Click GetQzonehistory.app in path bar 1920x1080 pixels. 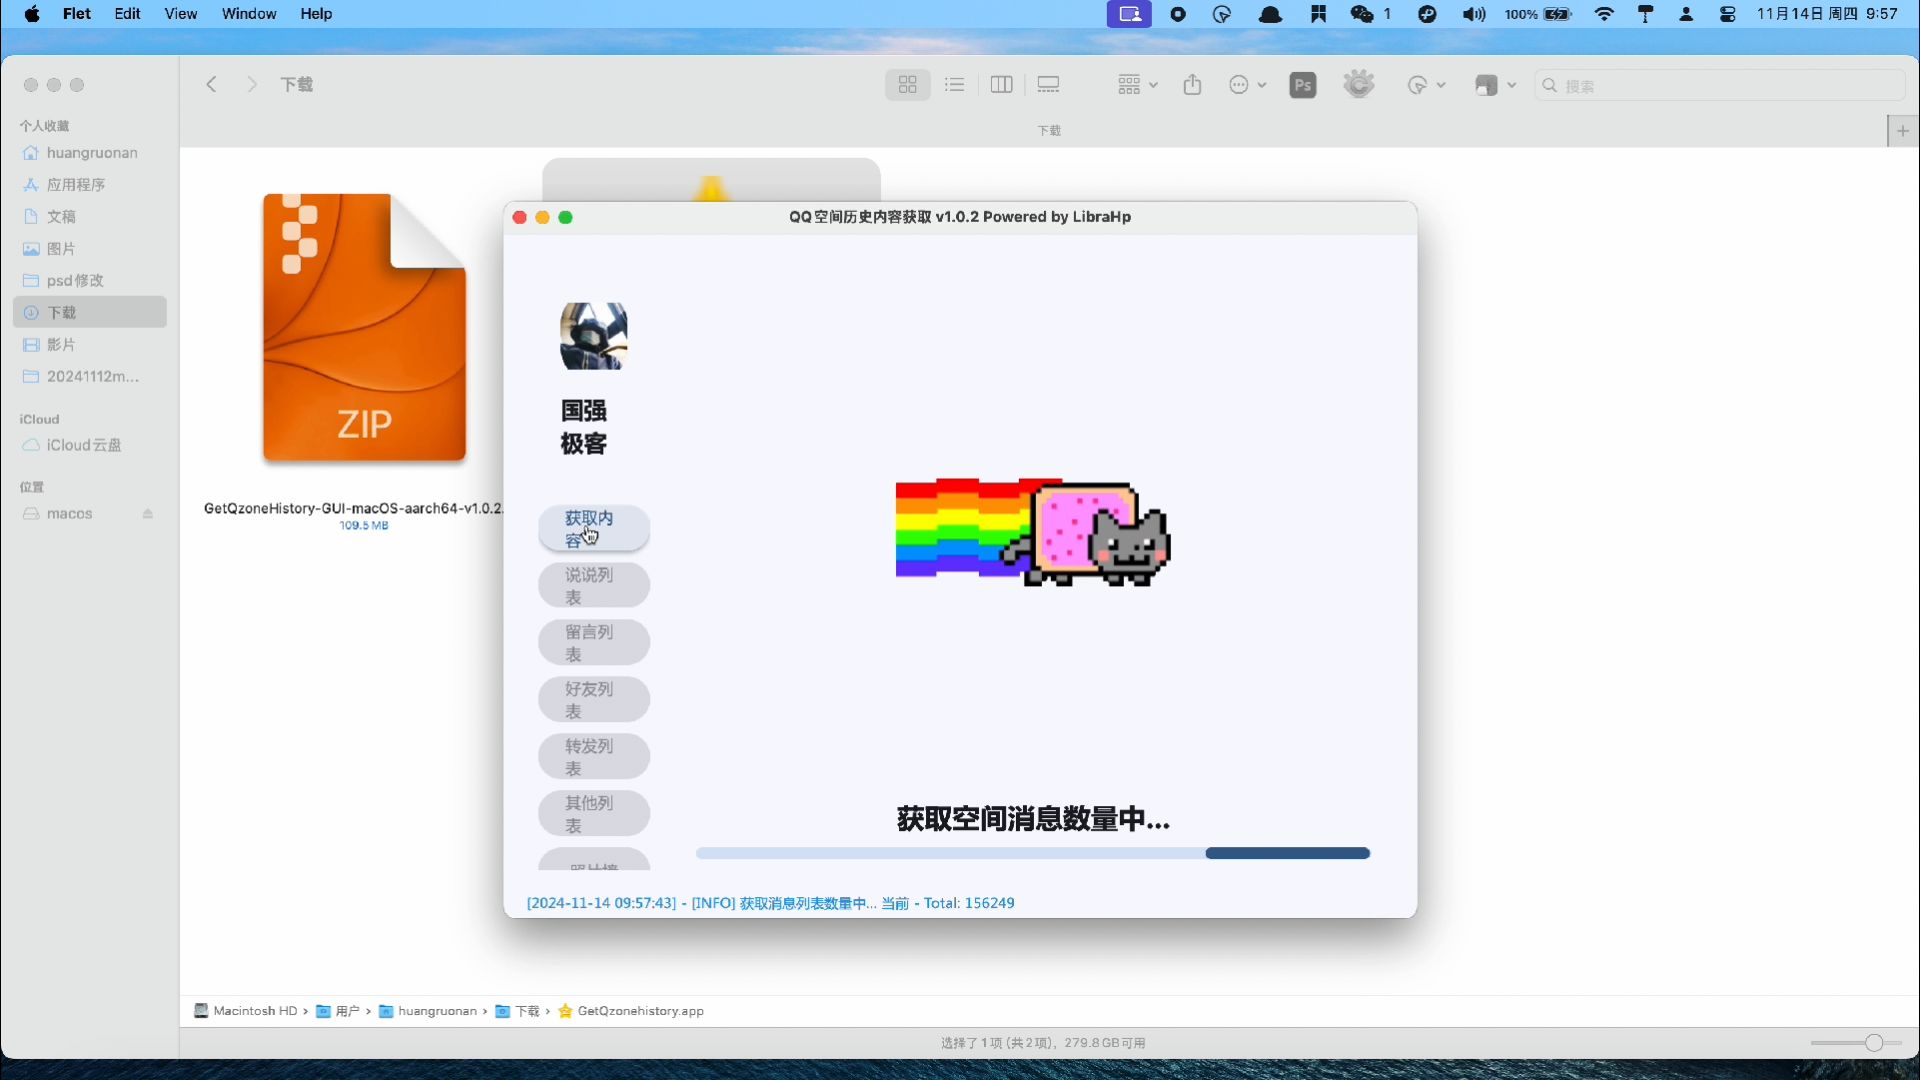click(631, 1011)
